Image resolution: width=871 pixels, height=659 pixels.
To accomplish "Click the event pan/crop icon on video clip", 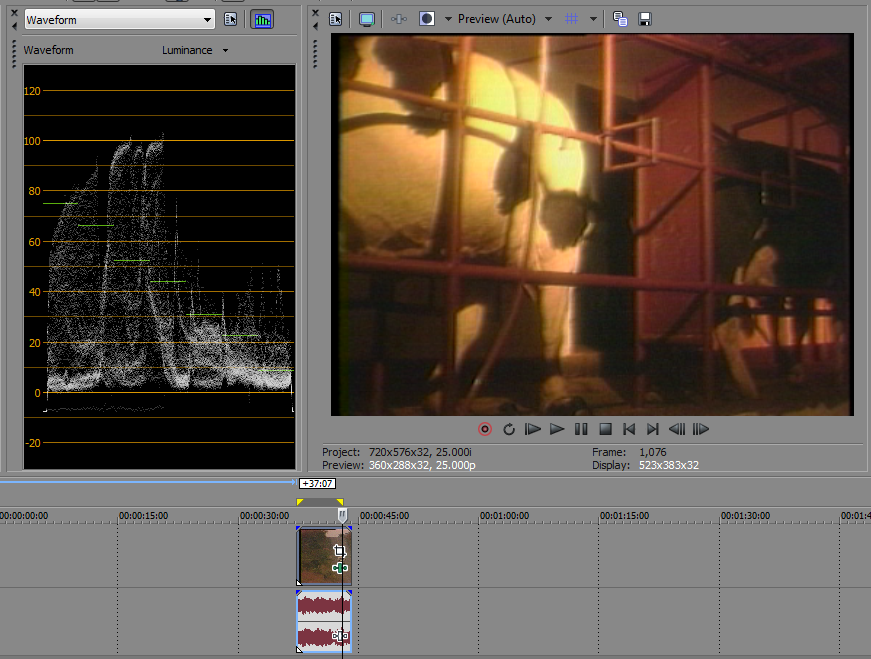I will 340,551.
